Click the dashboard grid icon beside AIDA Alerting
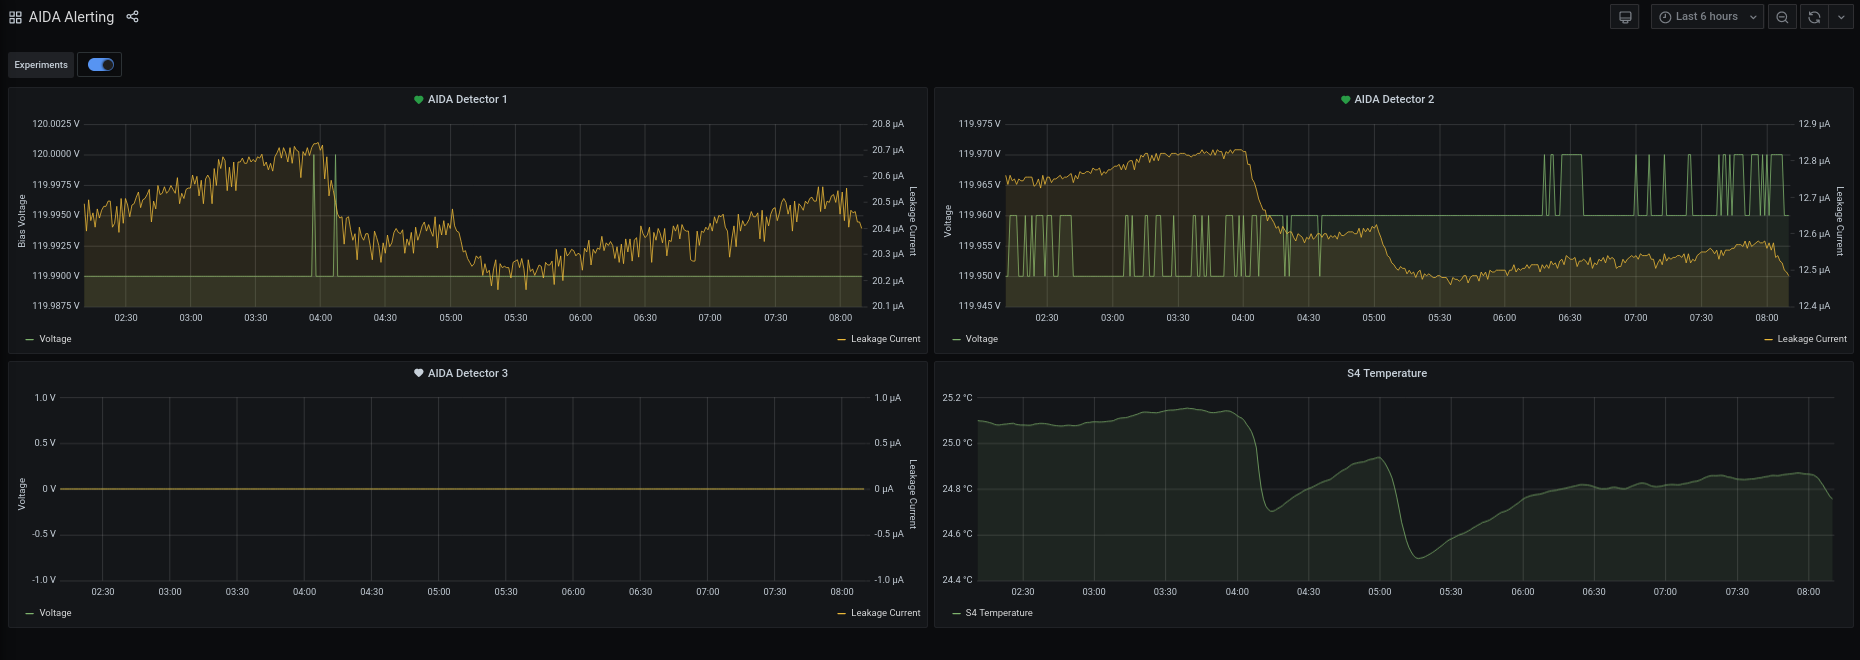Viewport: 1860px width, 660px height. click(x=15, y=17)
